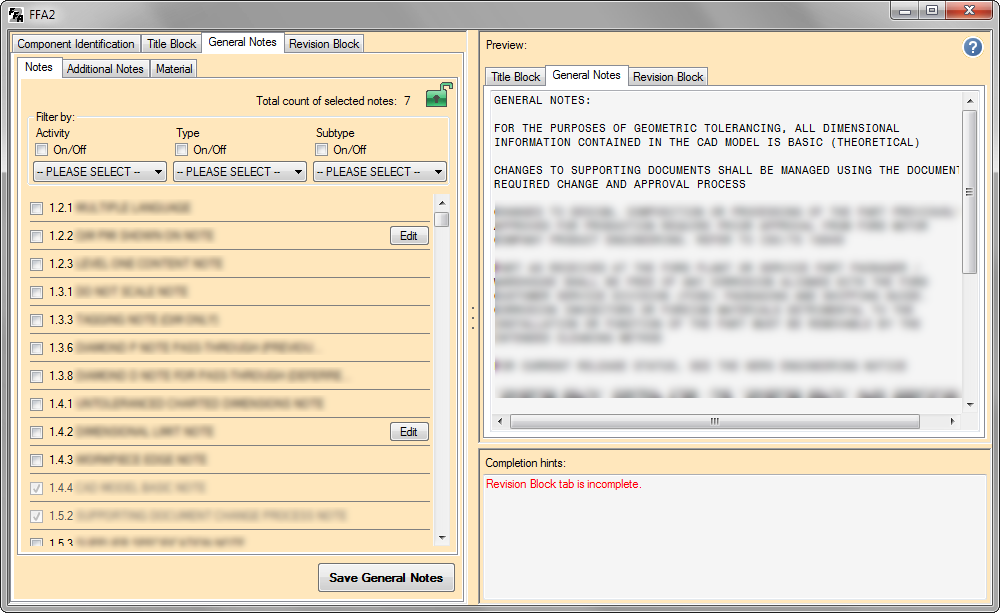Expand the Type PLEASE SELECT dropdown
This screenshot has height=613, width=1000.
pyautogui.click(x=240, y=172)
